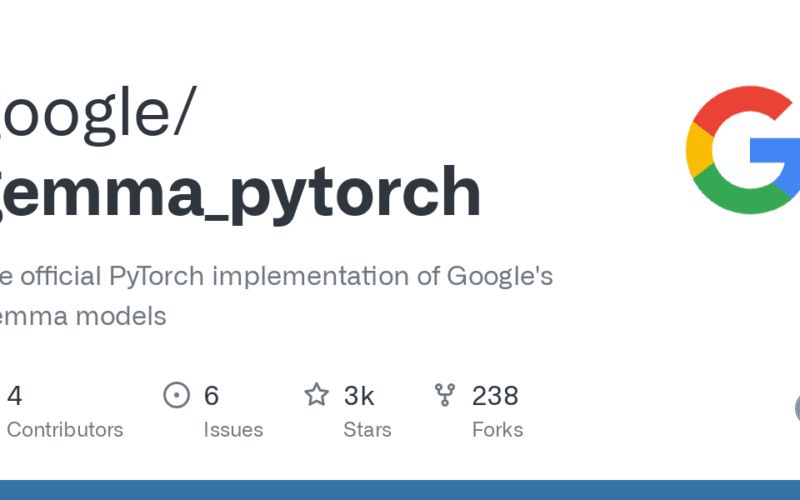The height and width of the screenshot is (500, 800).
Task: Click the Forks branch icon
Action: (x=445, y=396)
